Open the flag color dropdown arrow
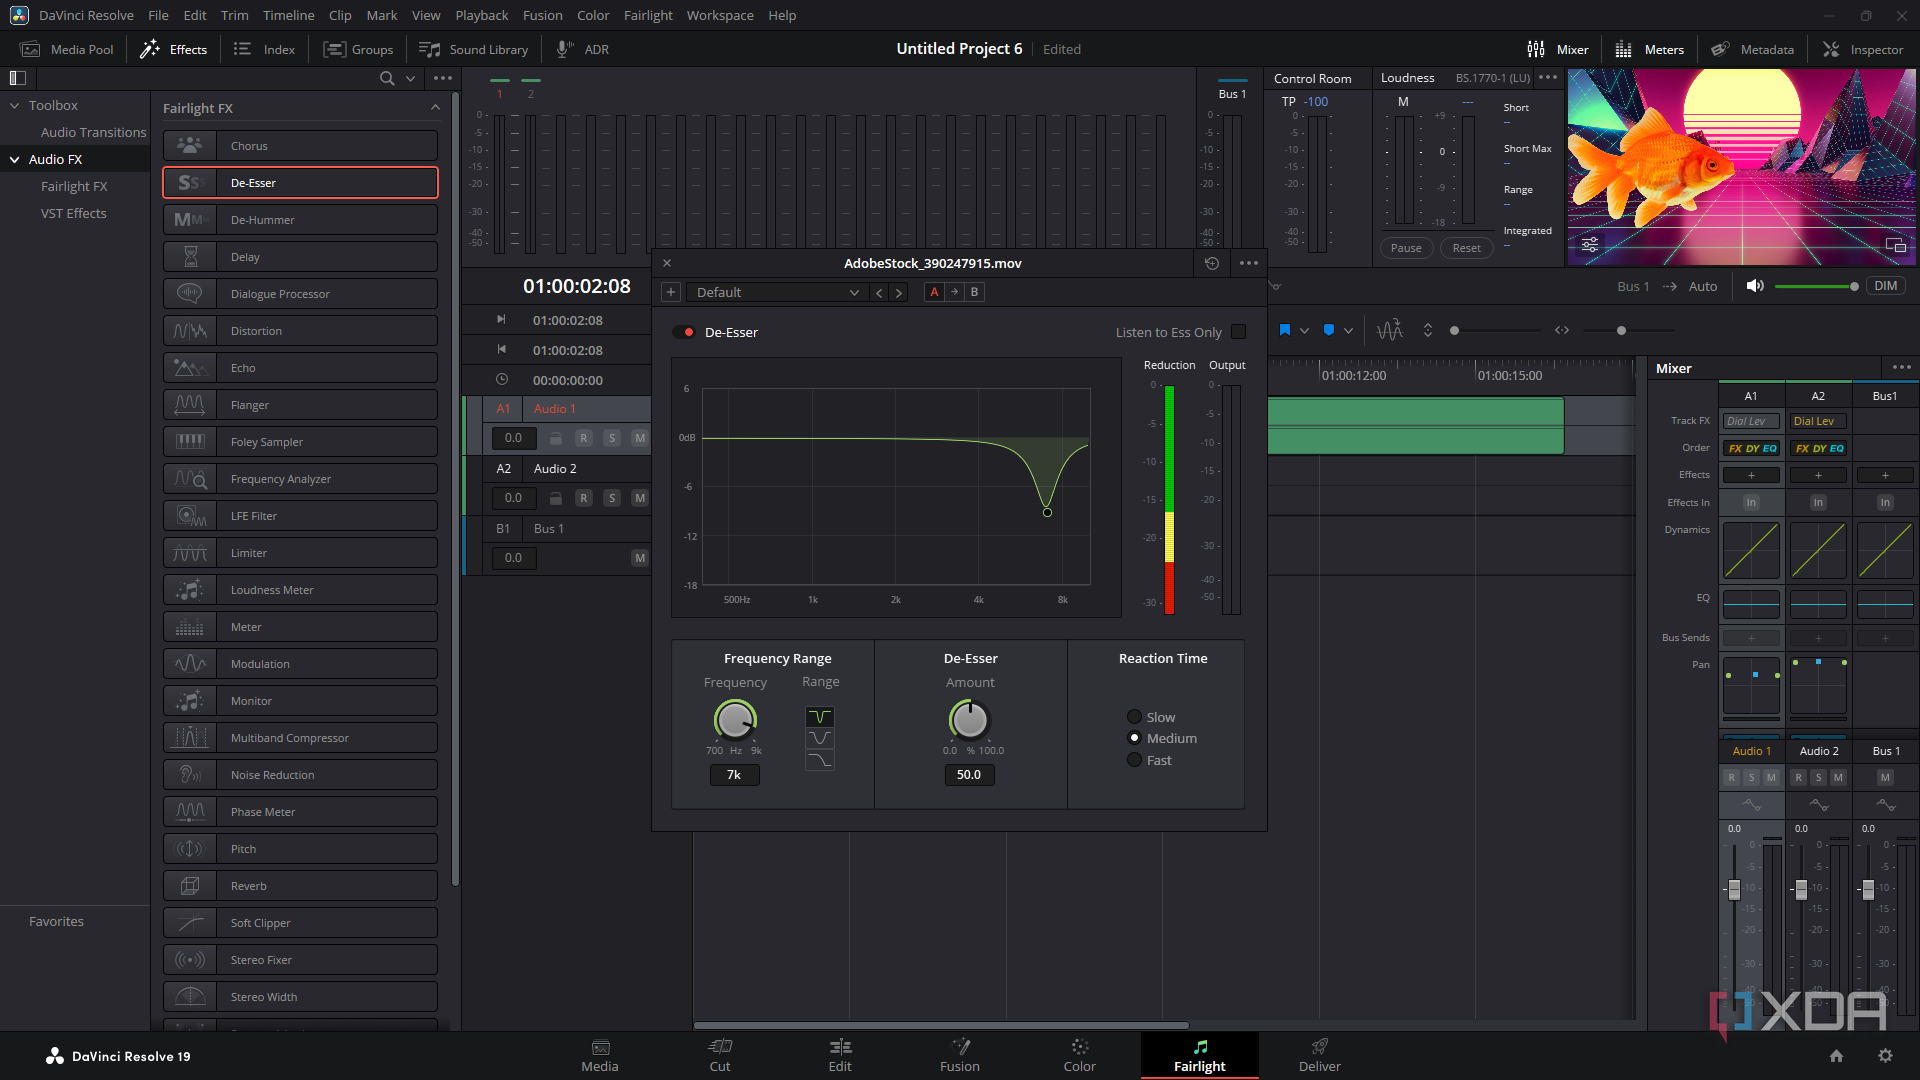This screenshot has width=1920, height=1080. coord(1304,330)
